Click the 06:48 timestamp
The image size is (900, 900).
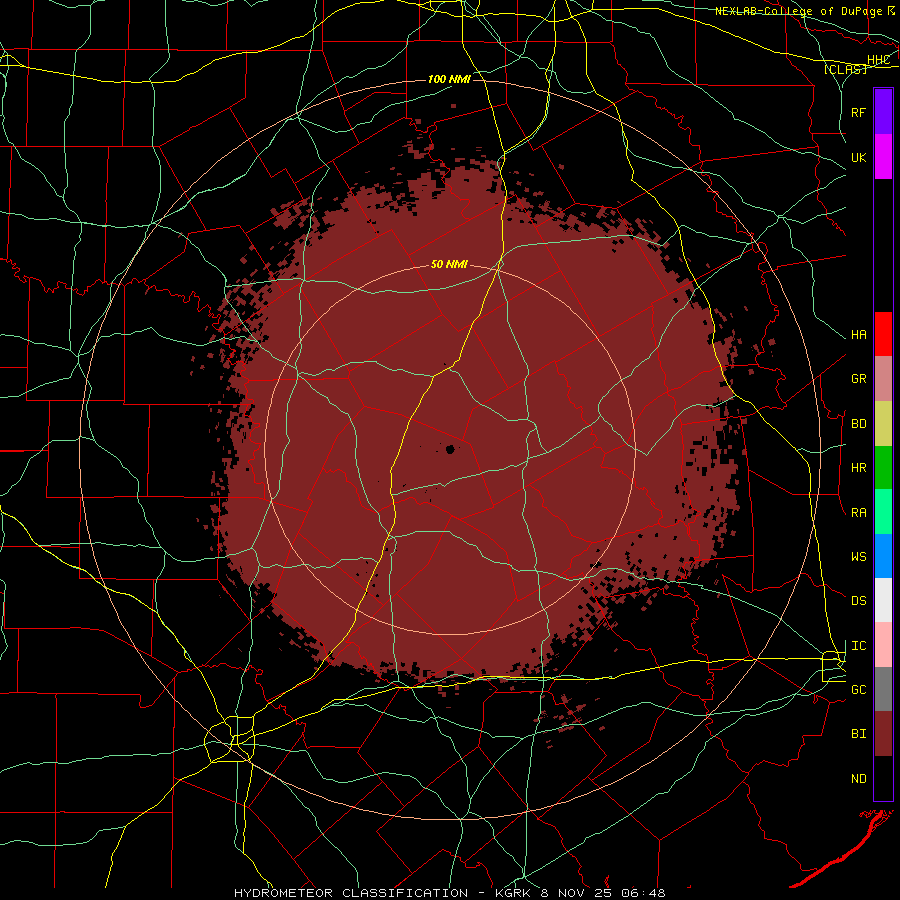point(643,893)
